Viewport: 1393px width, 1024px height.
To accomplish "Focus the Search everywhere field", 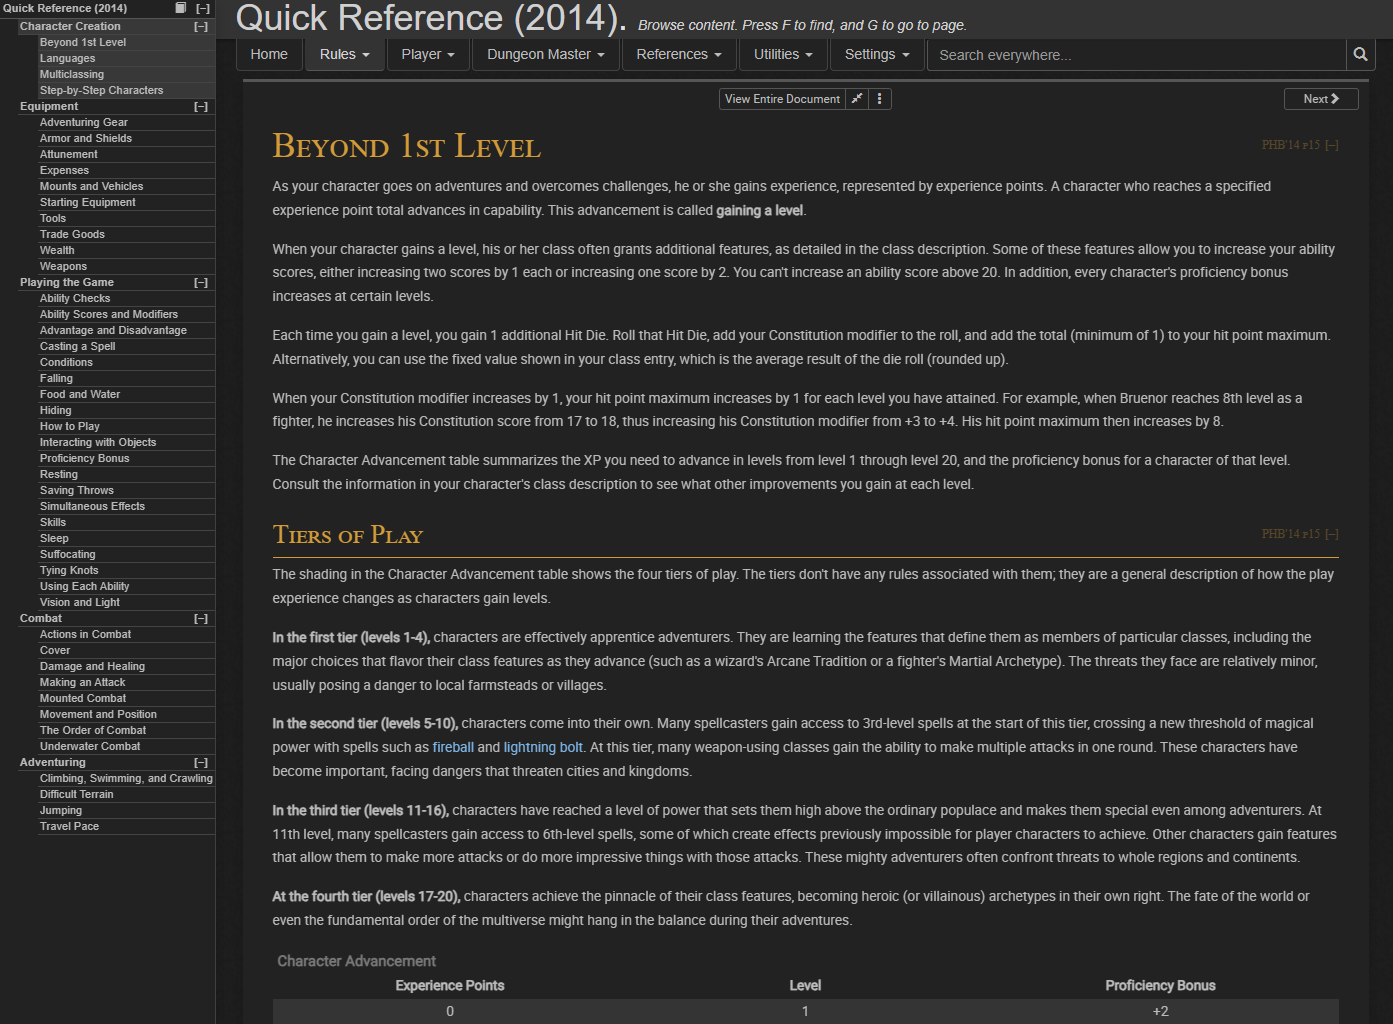I will tap(1136, 55).
